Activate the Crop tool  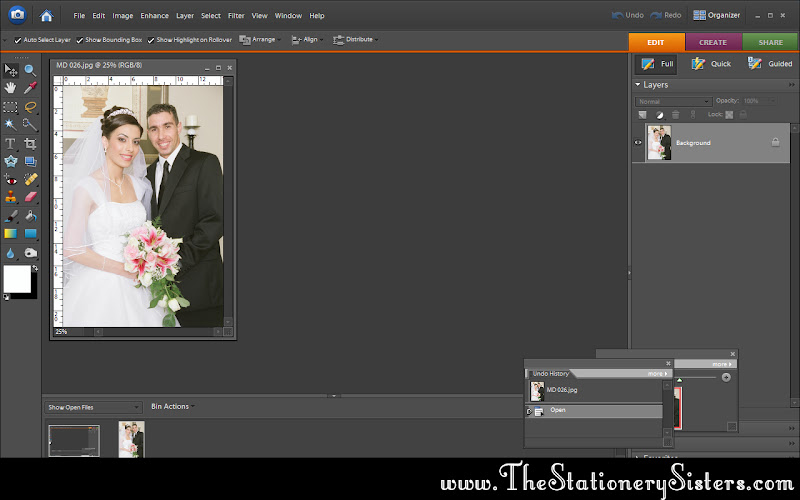click(x=30, y=143)
